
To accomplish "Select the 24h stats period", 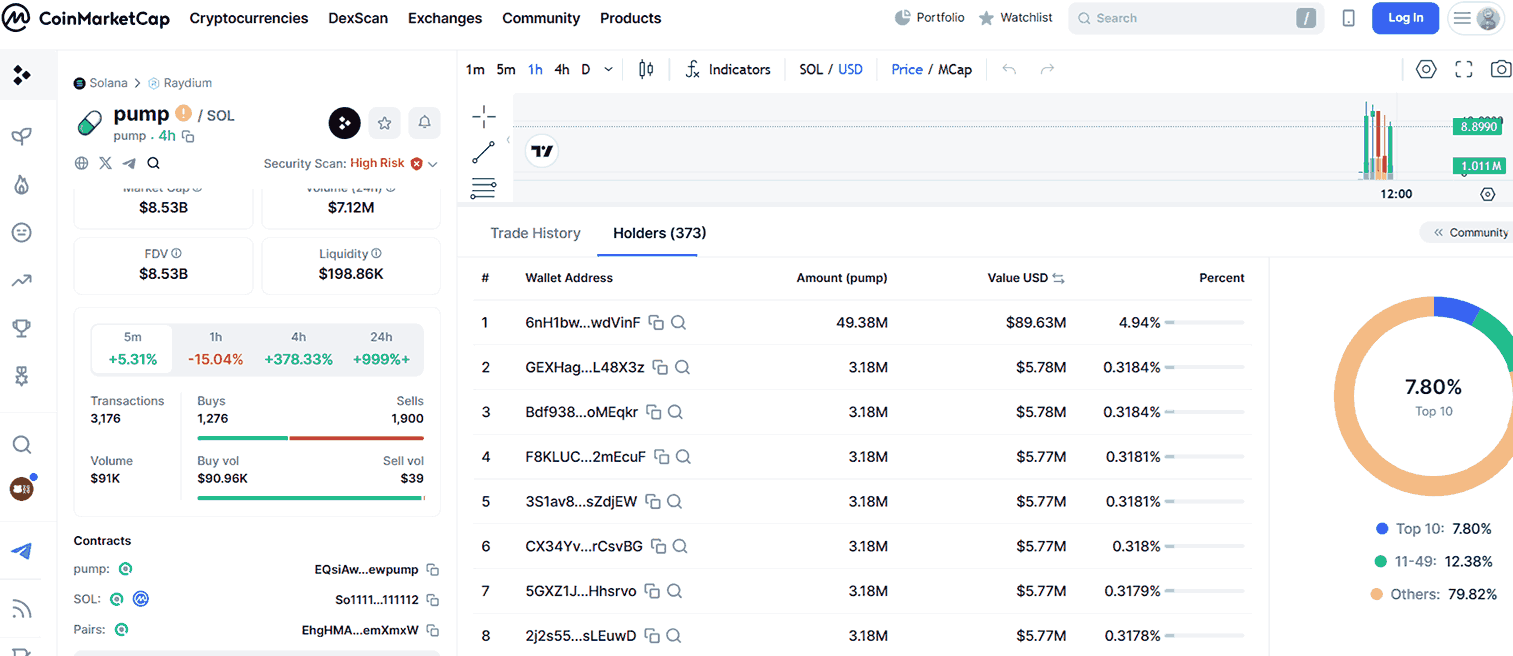I will [381, 348].
